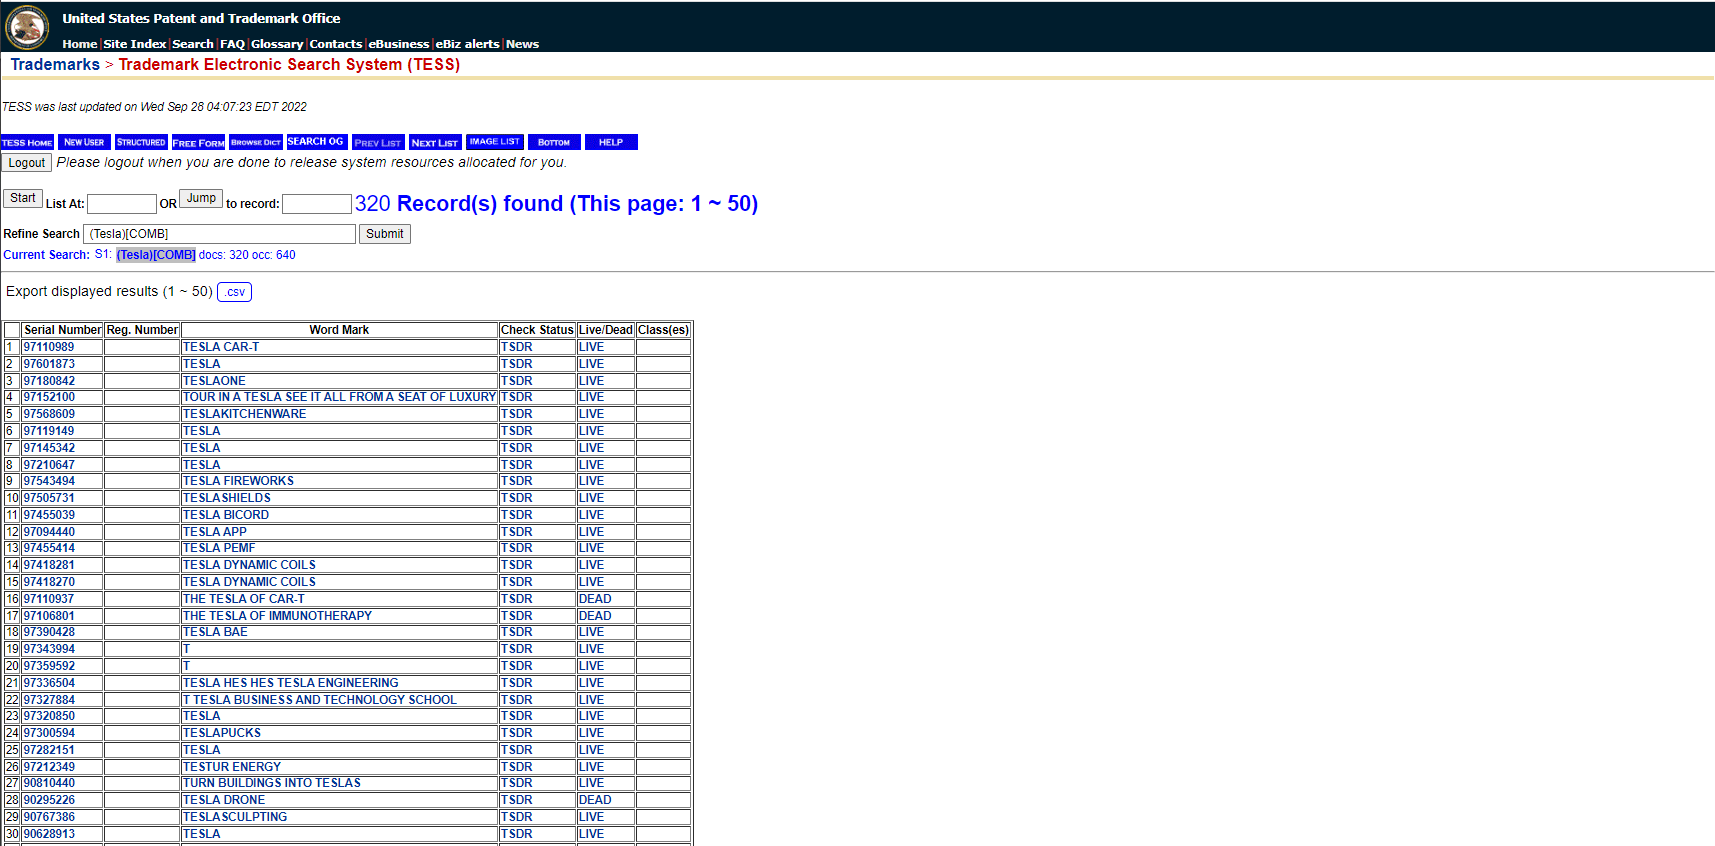
Task: Open the TESLASCULPTING word mark
Action: pyautogui.click(x=235, y=817)
